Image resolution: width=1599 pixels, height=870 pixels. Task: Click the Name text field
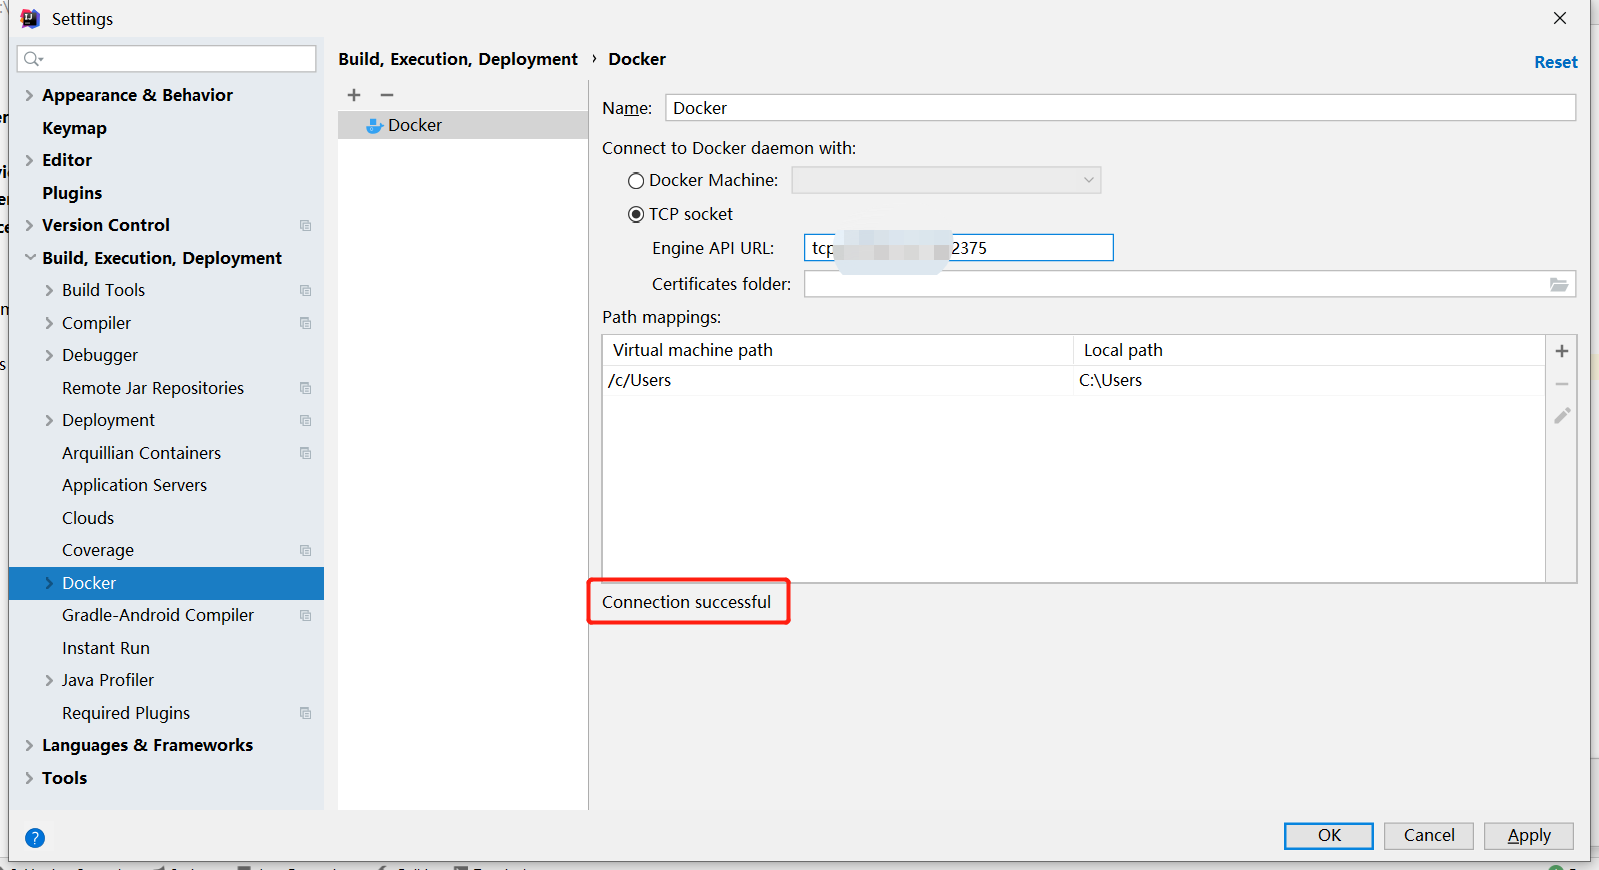coord(1120,108)
